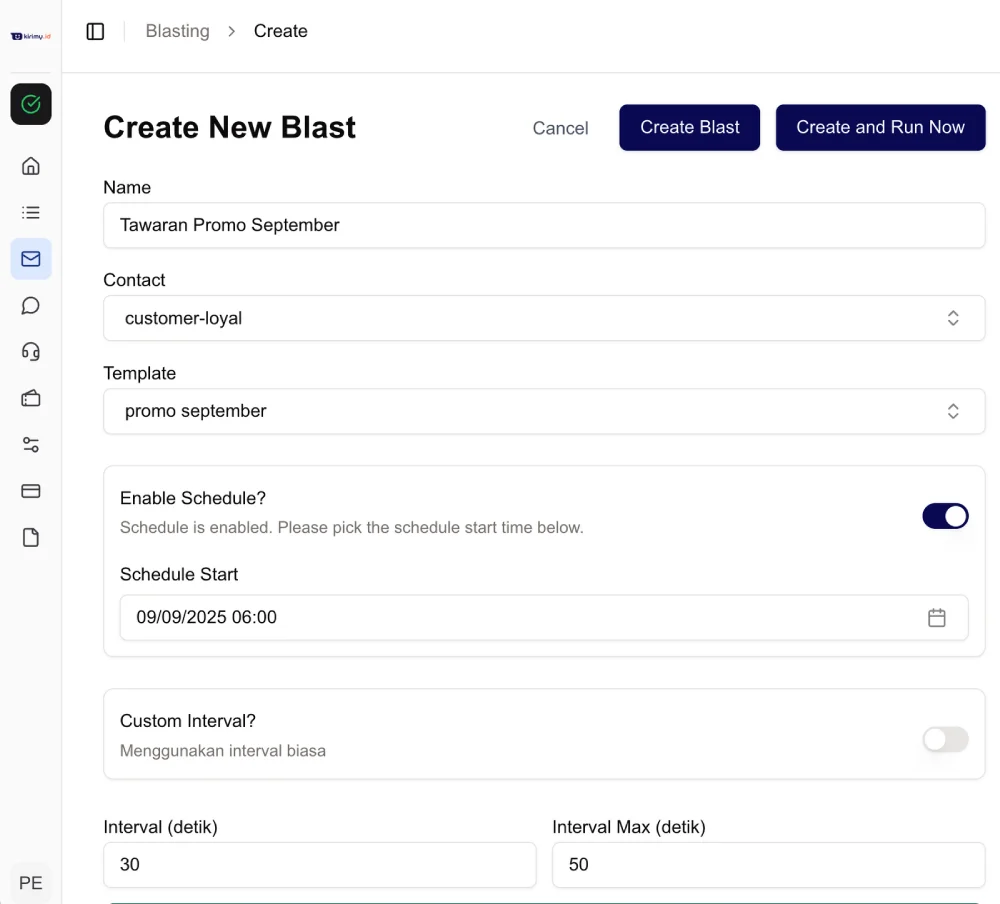The image size is (1000, 904).
Task: Disable the Enable Schedule switch
Action: (944, 516)
